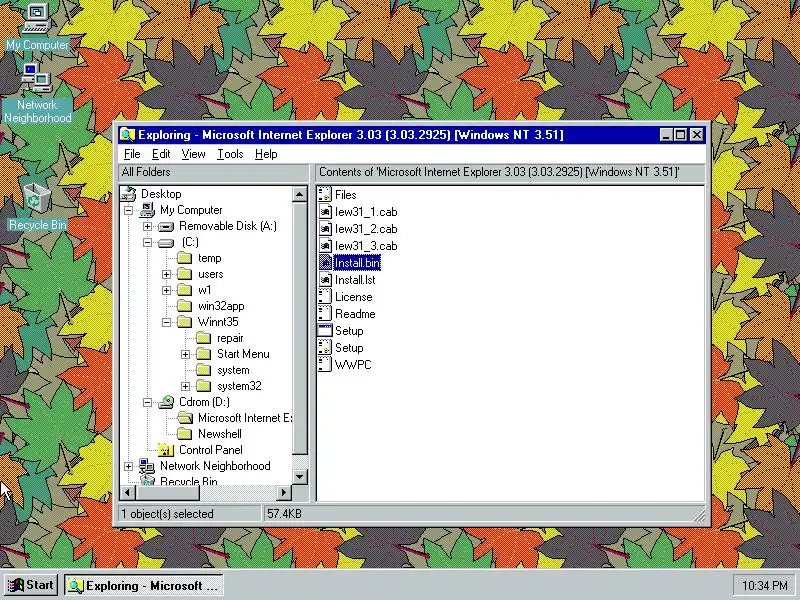Viewport: 800px width, 600px height.
Task: Open Network Neighborhood desktop icon
Action: (37, 79)
